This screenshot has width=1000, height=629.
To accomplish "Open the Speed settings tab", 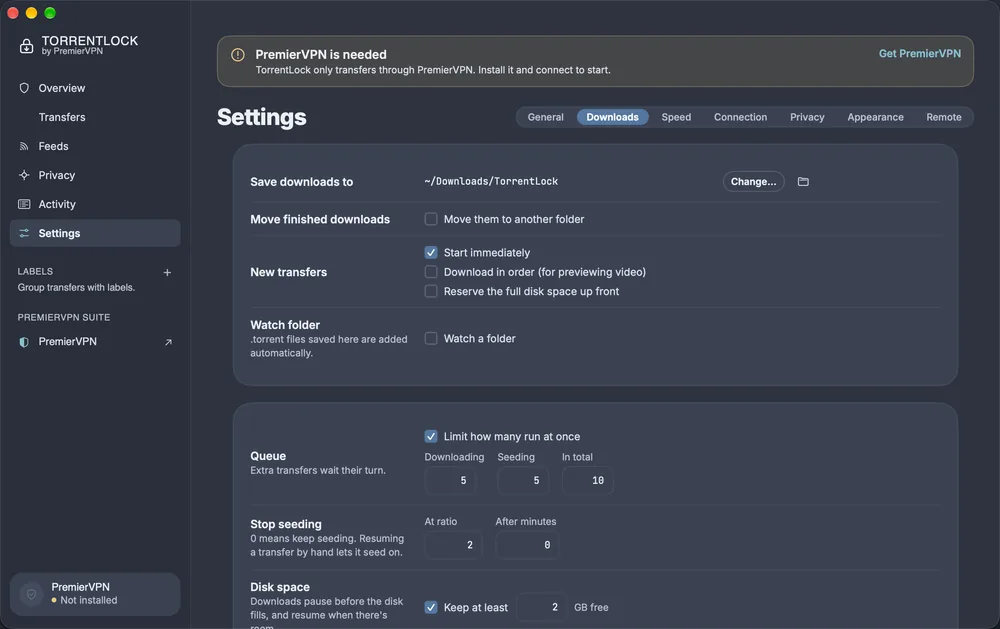I will coord(676,117).
